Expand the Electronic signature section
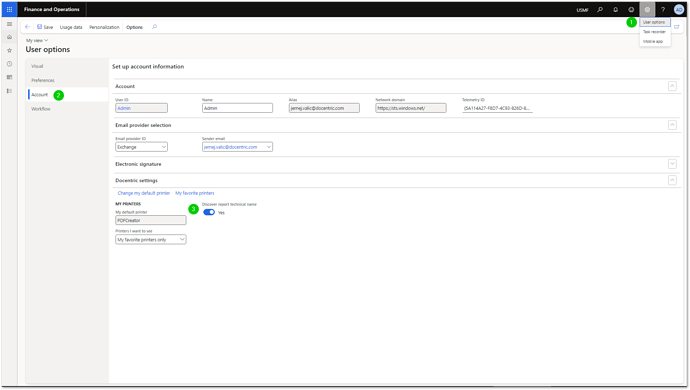 click(672, 164)
